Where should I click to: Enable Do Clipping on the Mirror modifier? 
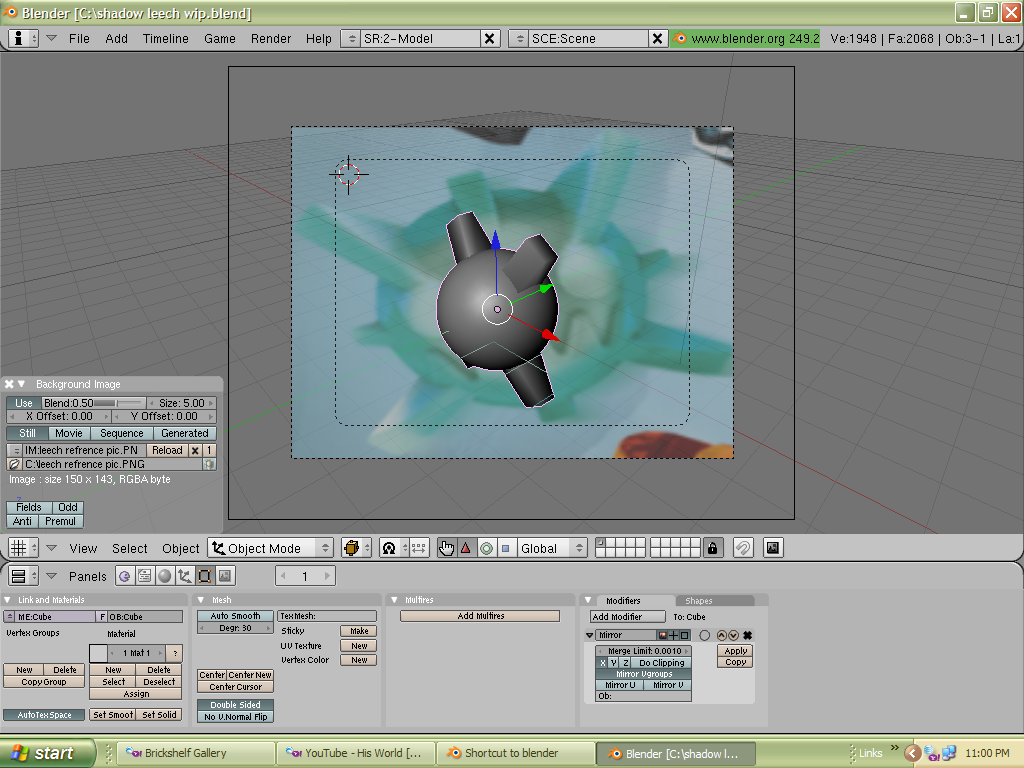[662, 662]
